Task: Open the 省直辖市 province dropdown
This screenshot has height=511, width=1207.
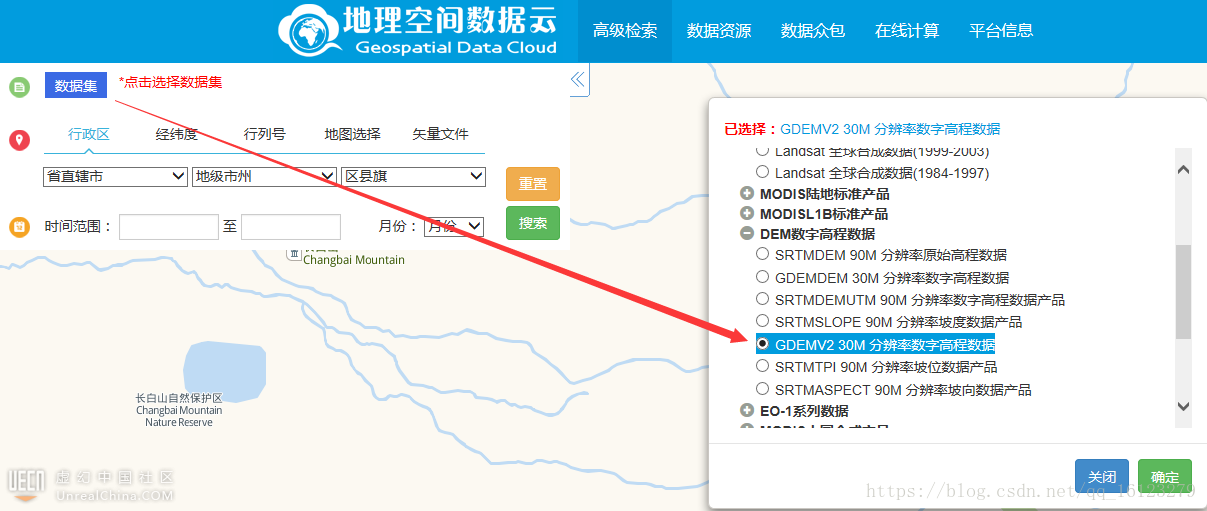Action: pos(115,176)
